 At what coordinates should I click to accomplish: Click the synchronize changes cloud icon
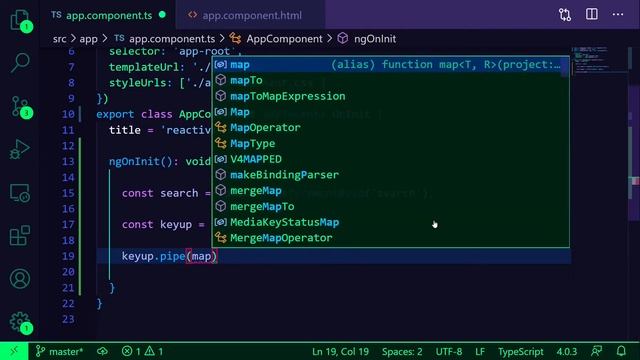[102, 351]
